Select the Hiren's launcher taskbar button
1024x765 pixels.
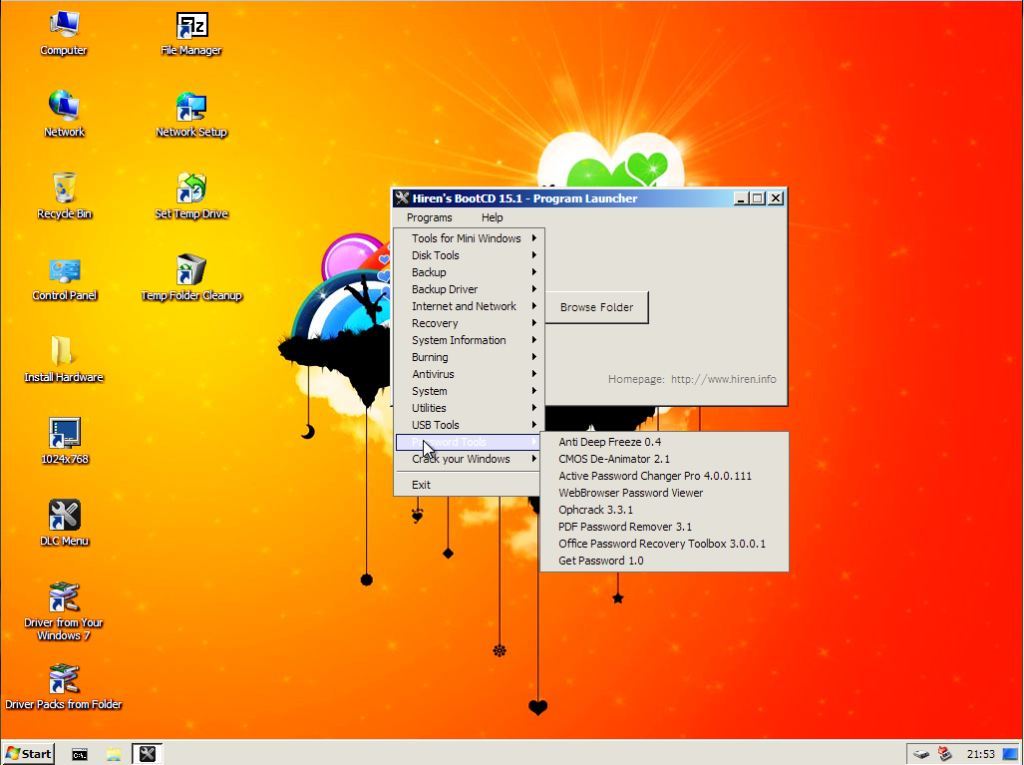click(x=148, y=753)
